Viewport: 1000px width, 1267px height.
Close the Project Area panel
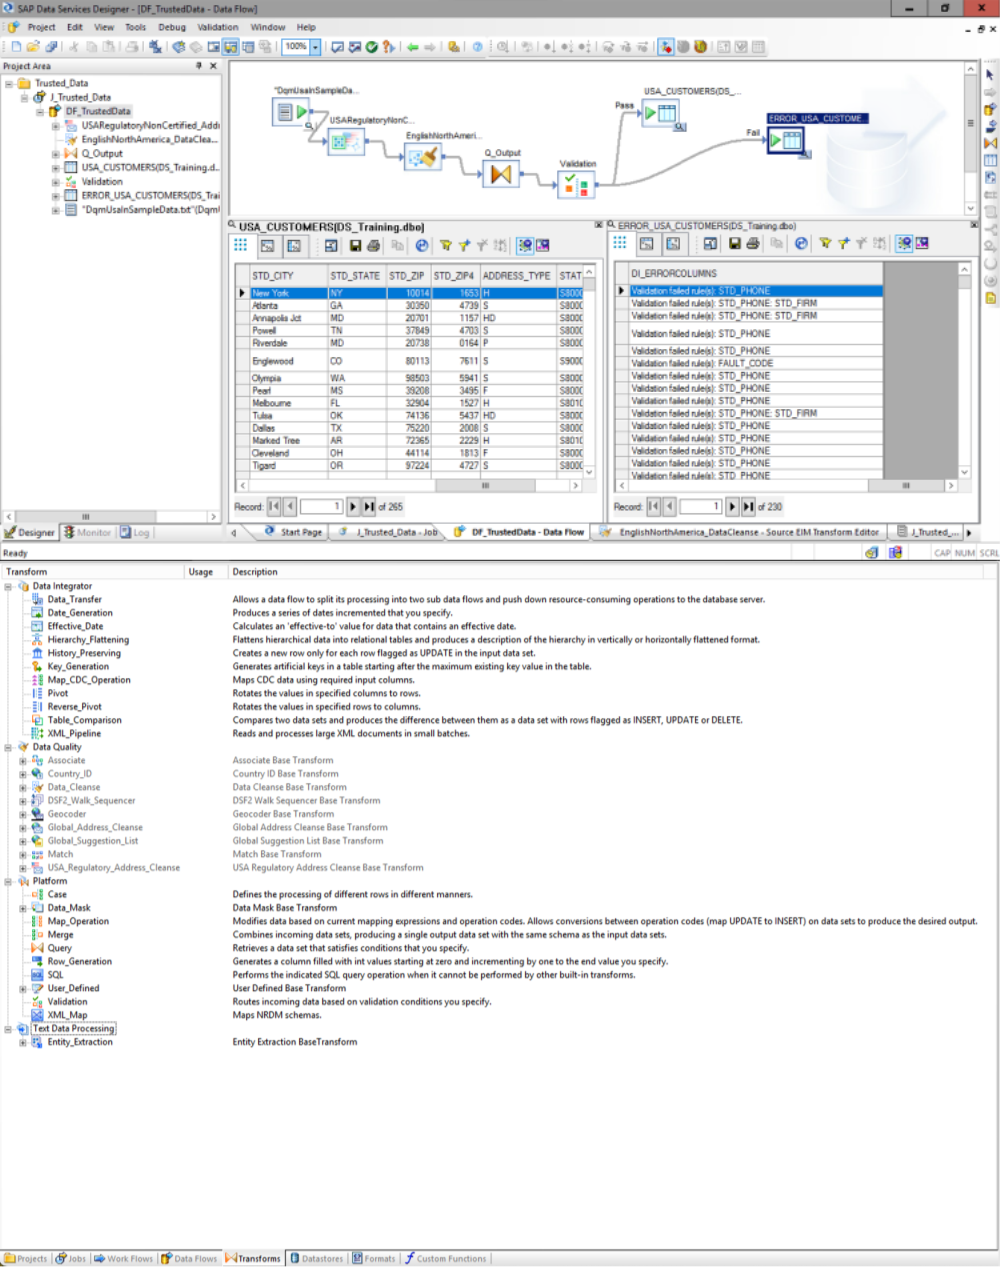point(213,66)
